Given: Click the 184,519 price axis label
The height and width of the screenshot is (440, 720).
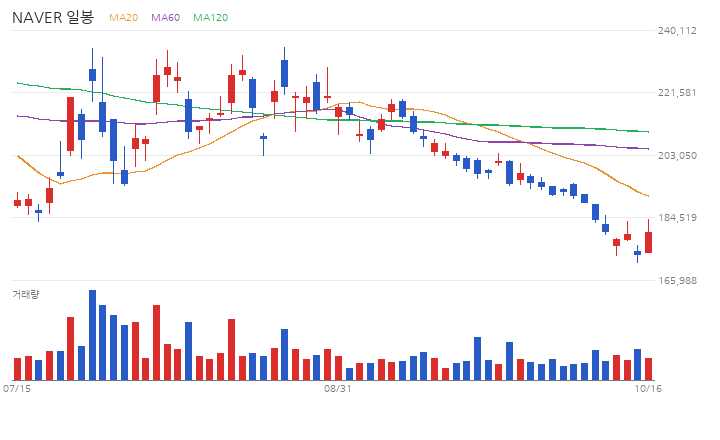Looking at the screenshot, I should (677, 217).
